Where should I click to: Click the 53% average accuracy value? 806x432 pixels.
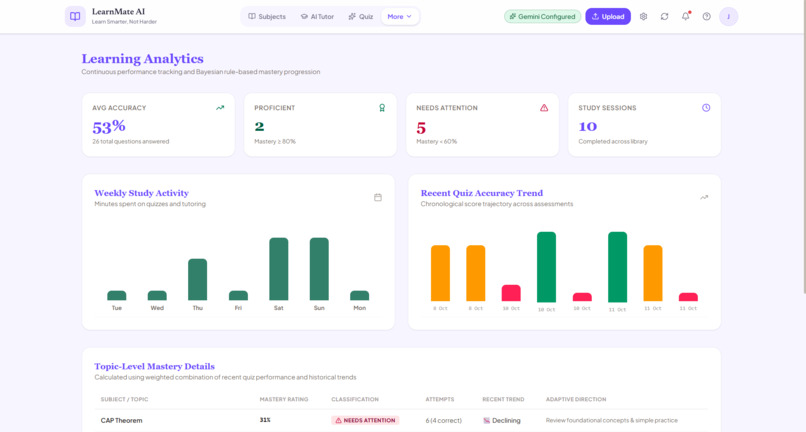(109, 126)
